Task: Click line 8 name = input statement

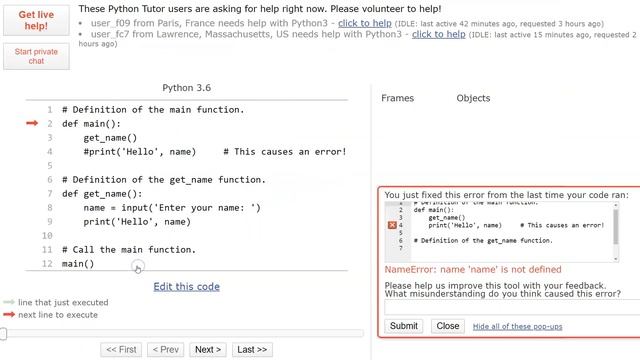Action: [x=172, y=208]
